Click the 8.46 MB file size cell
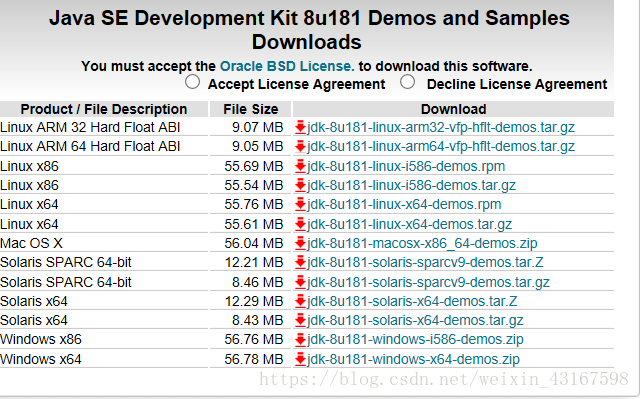 point(250,282)
